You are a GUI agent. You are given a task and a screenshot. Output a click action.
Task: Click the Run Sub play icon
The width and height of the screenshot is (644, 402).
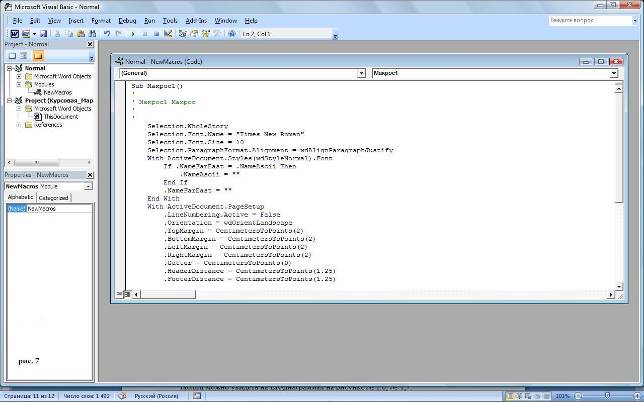pos(133,34)
